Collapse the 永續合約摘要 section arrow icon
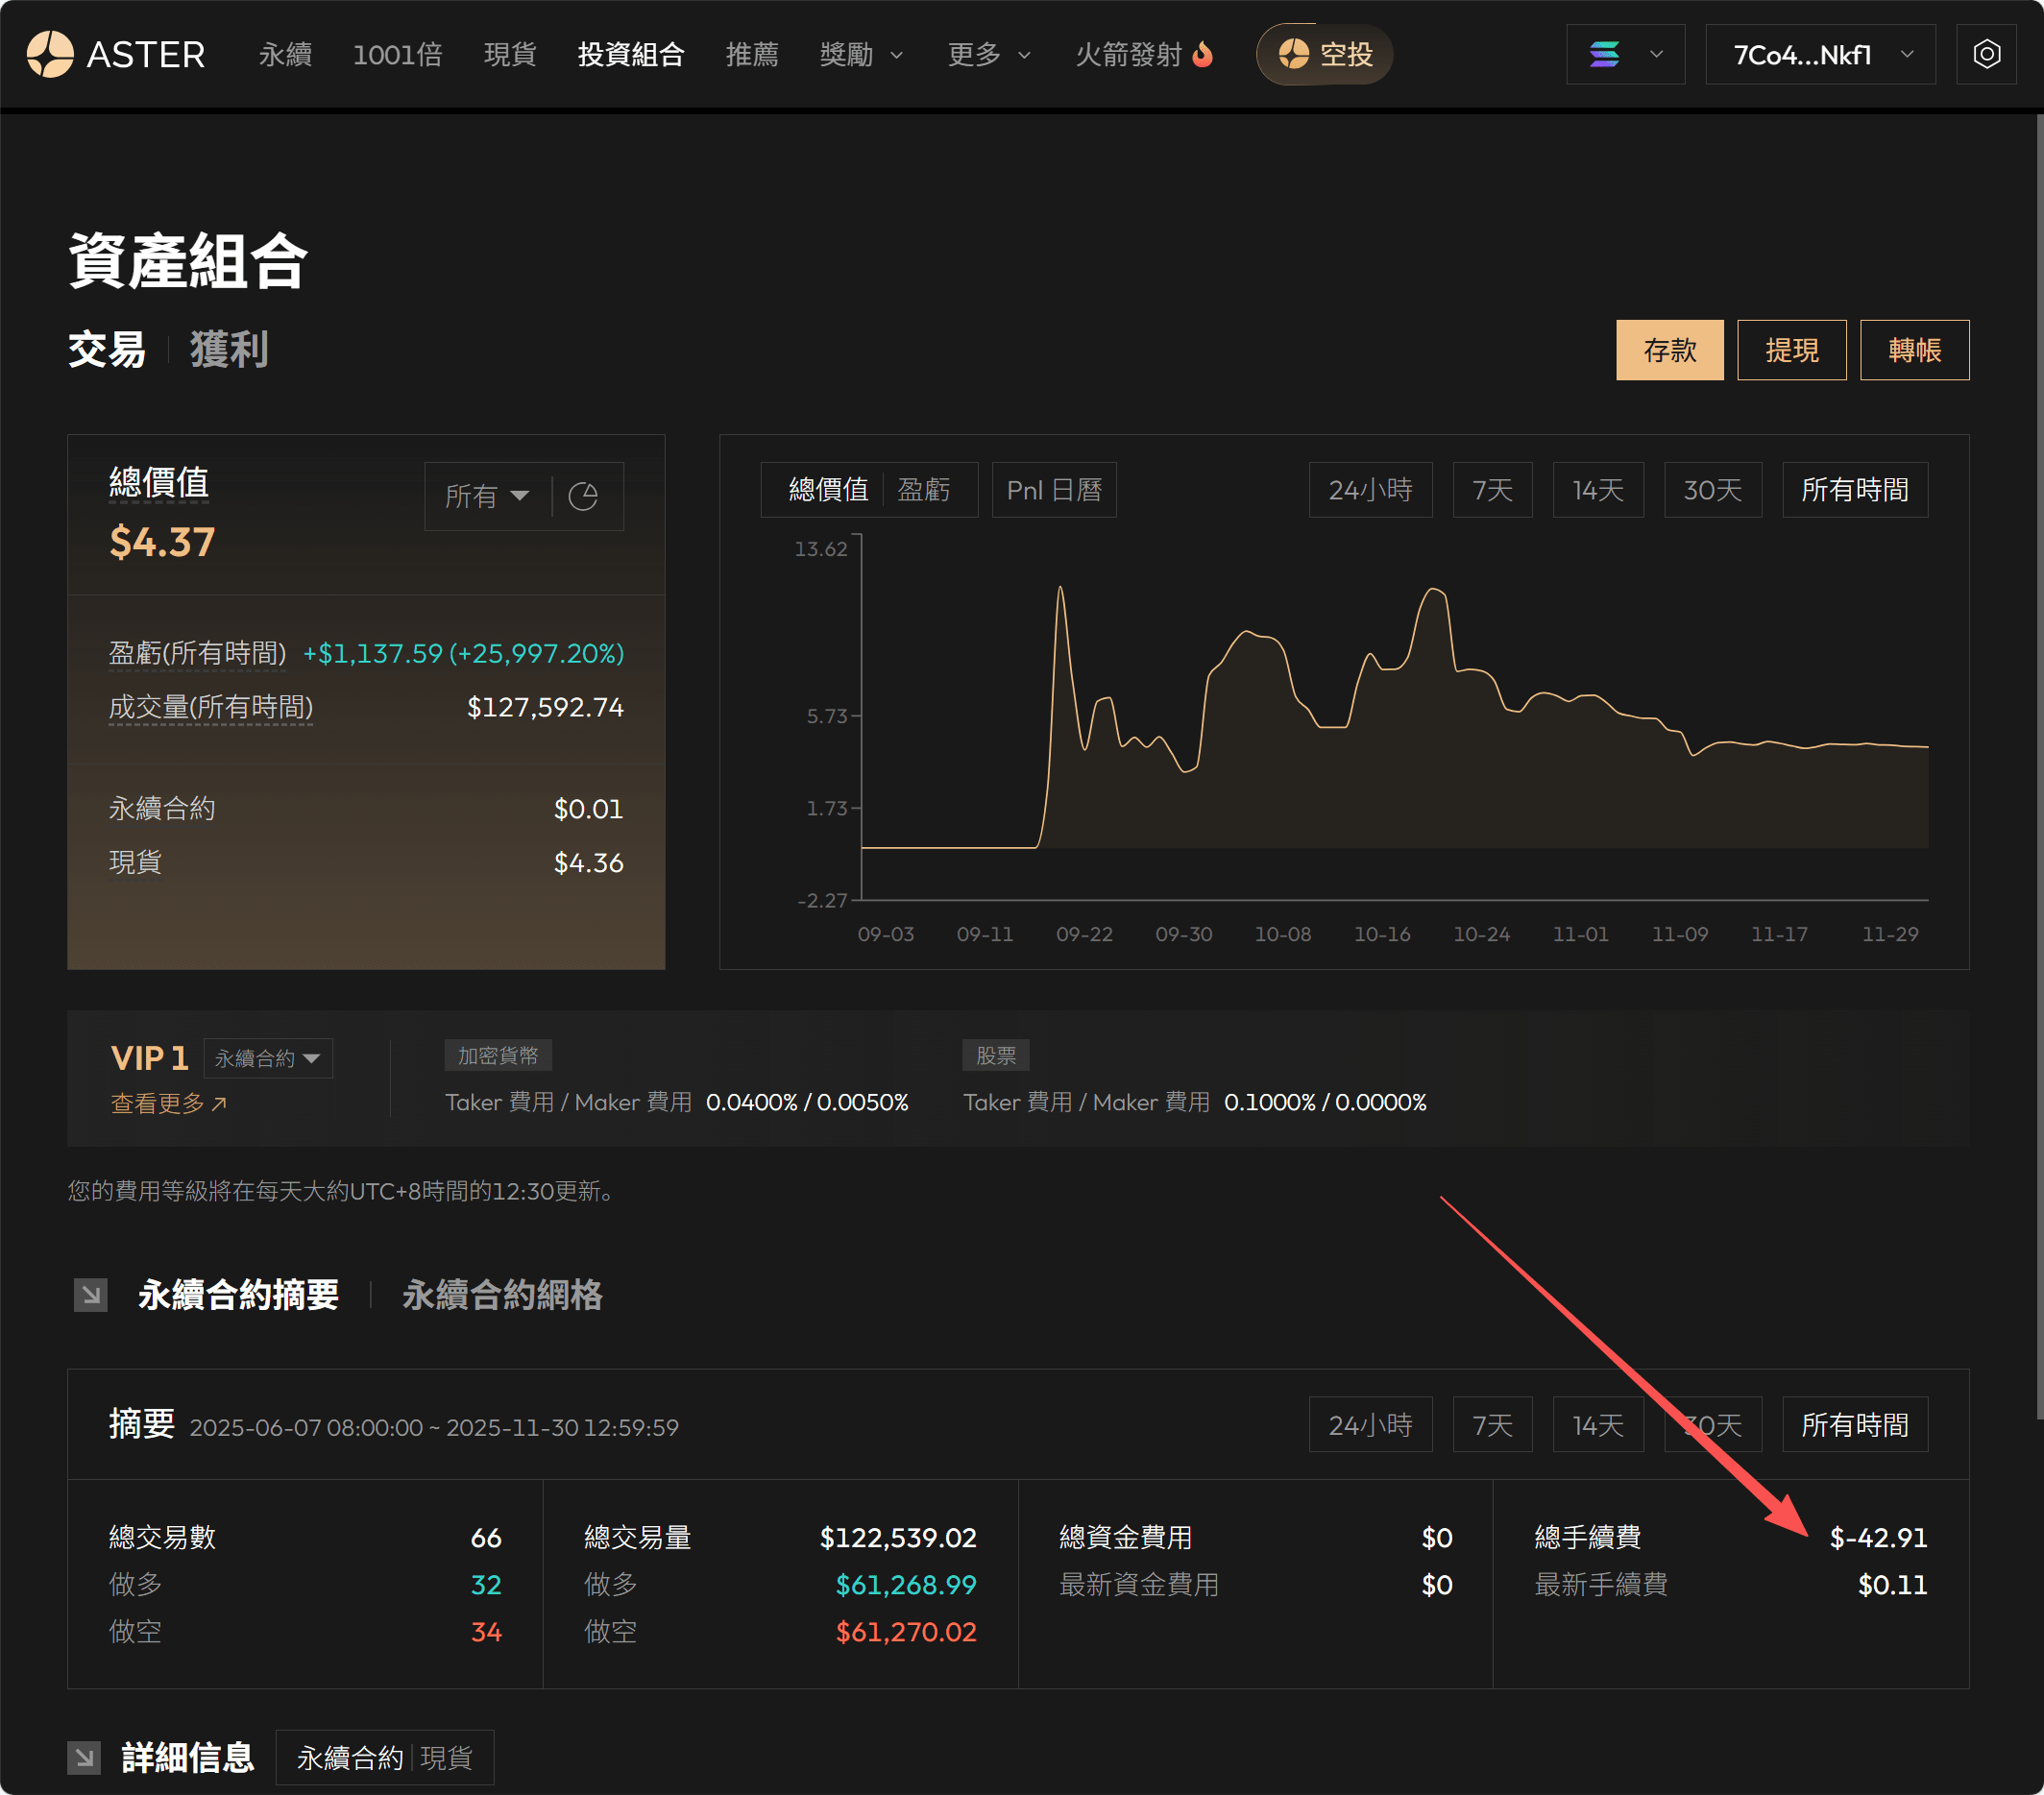The width and height of the screenshot is (2044, 1795). click(90, 1295)
